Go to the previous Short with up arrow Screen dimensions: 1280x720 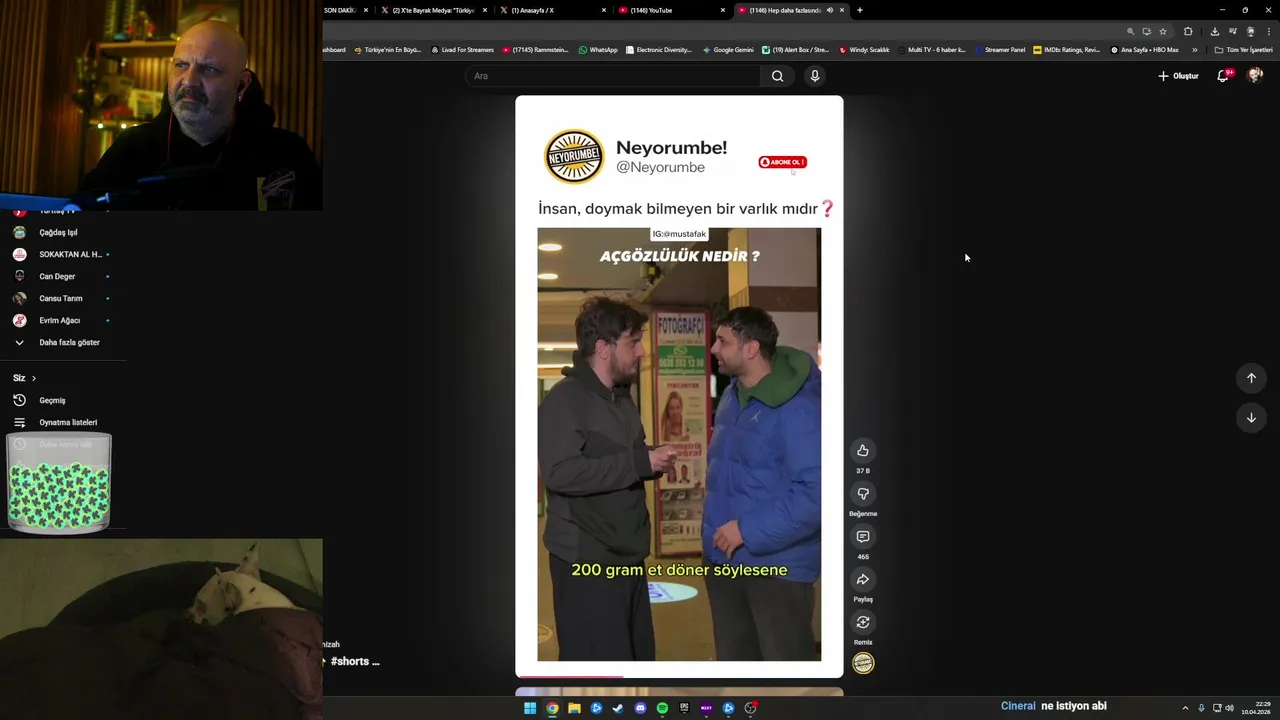click(1251, 378)
